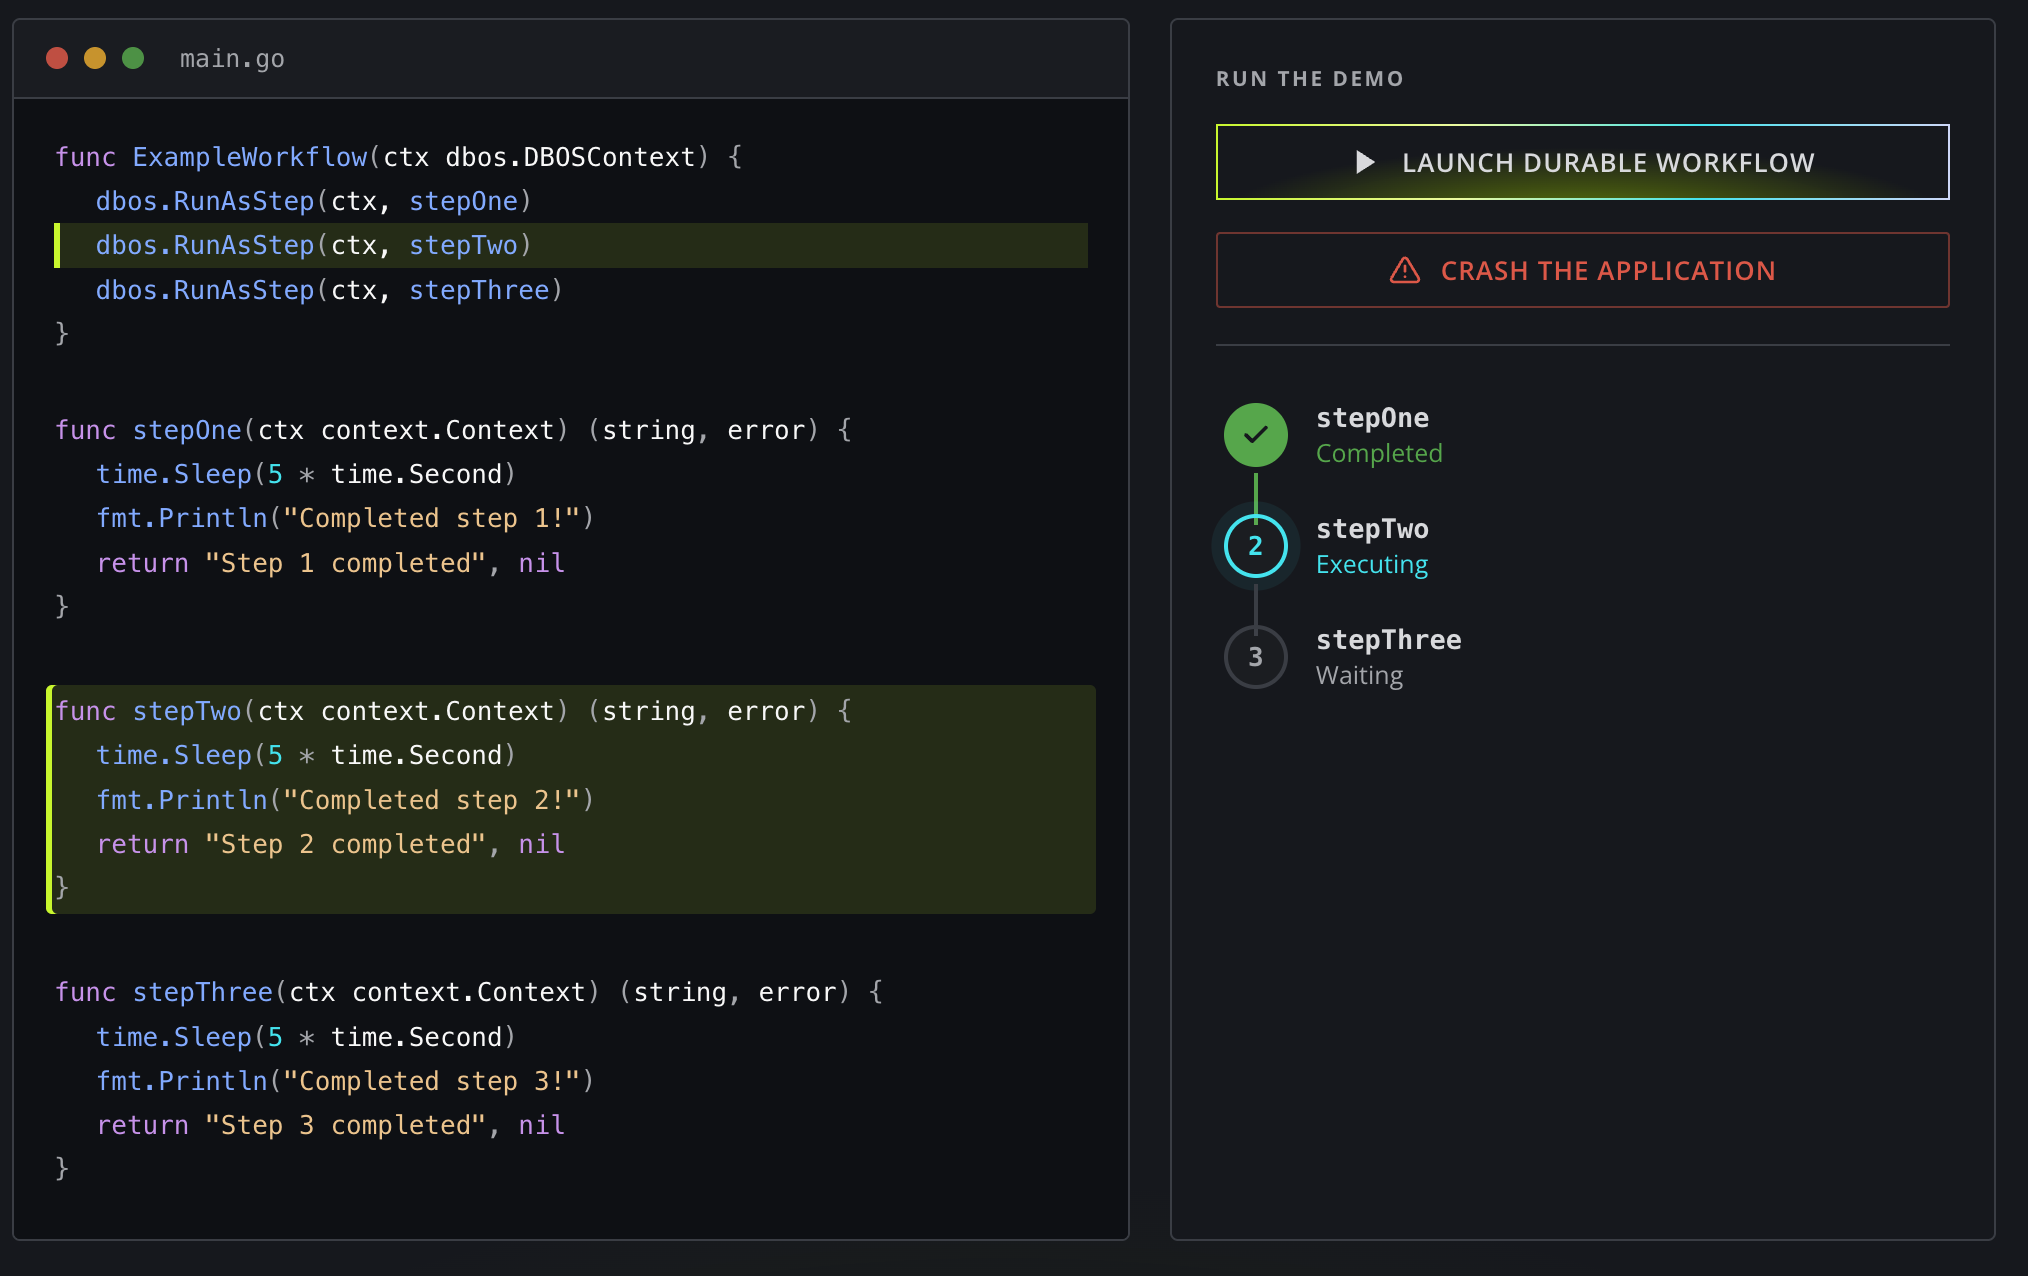Click the warning triangle icon in crash button

click(1405, 270)
